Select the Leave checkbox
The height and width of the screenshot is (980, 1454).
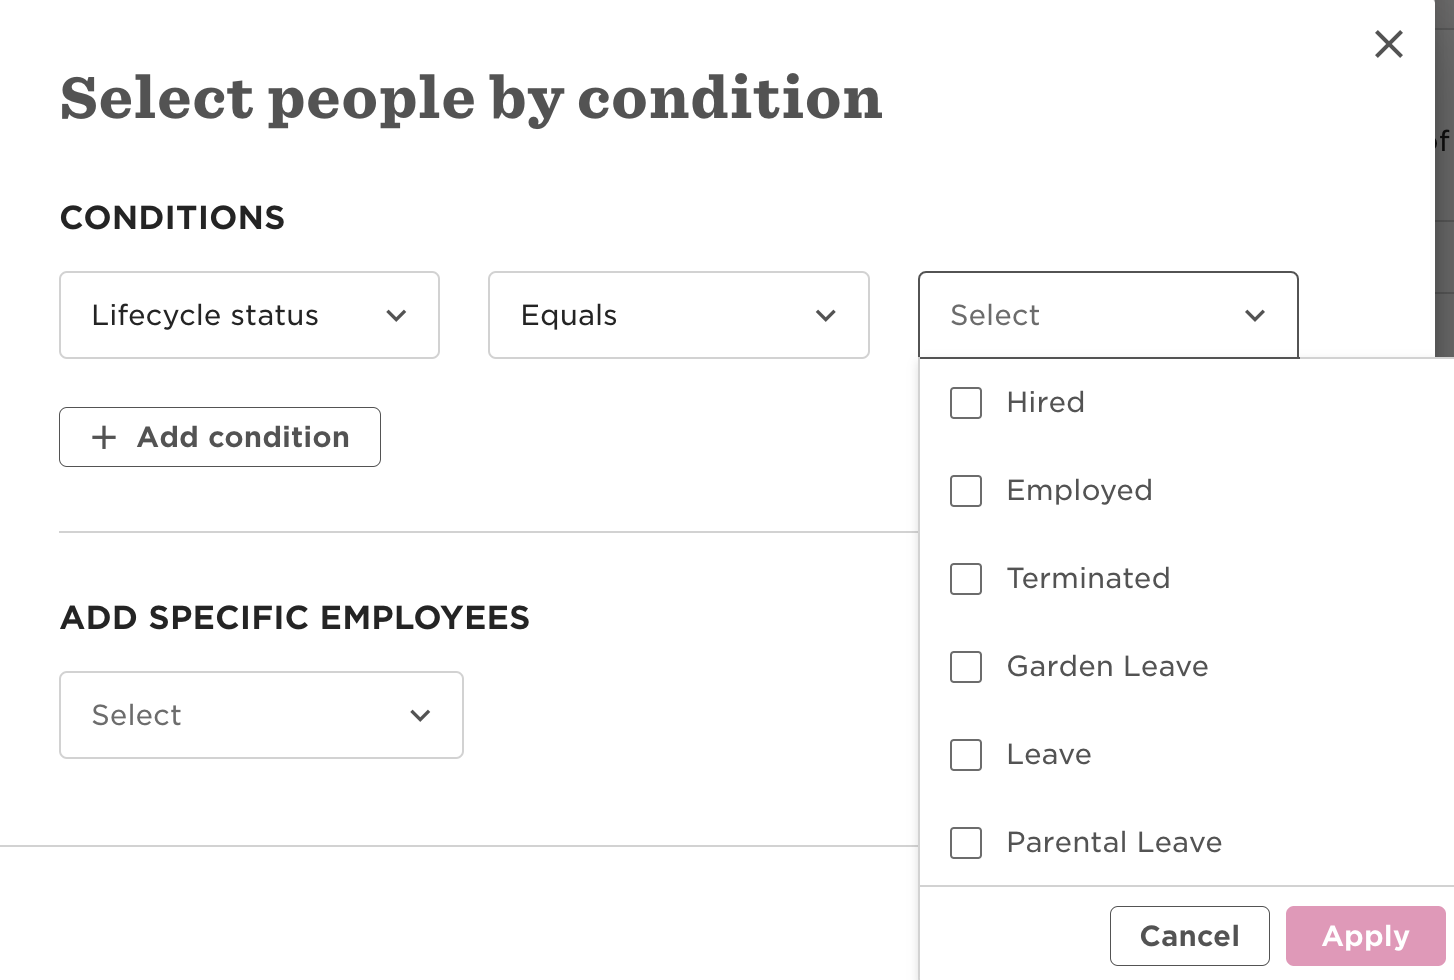966,755
